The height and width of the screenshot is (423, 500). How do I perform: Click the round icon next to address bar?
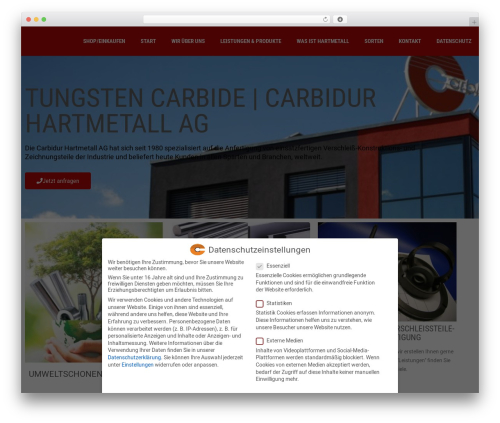(340, 19)
